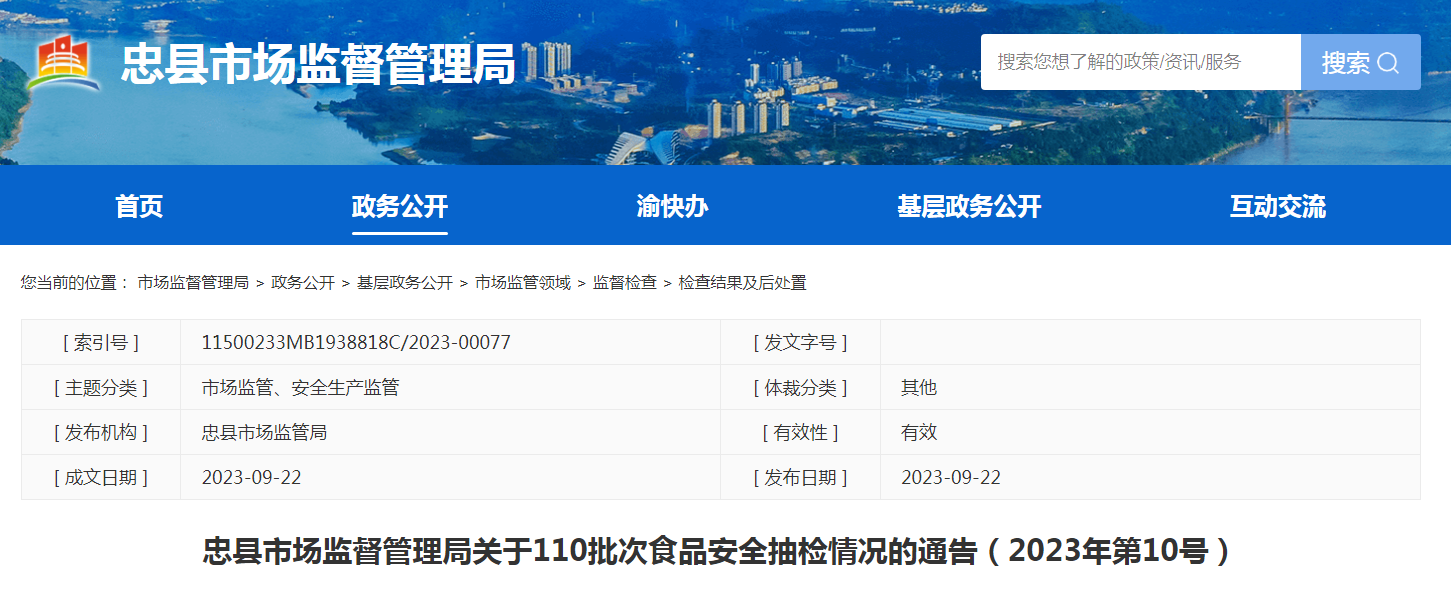Open the 渝快办 navigation tab
This screenshot has height=589, width=1451.
point(672,207)
